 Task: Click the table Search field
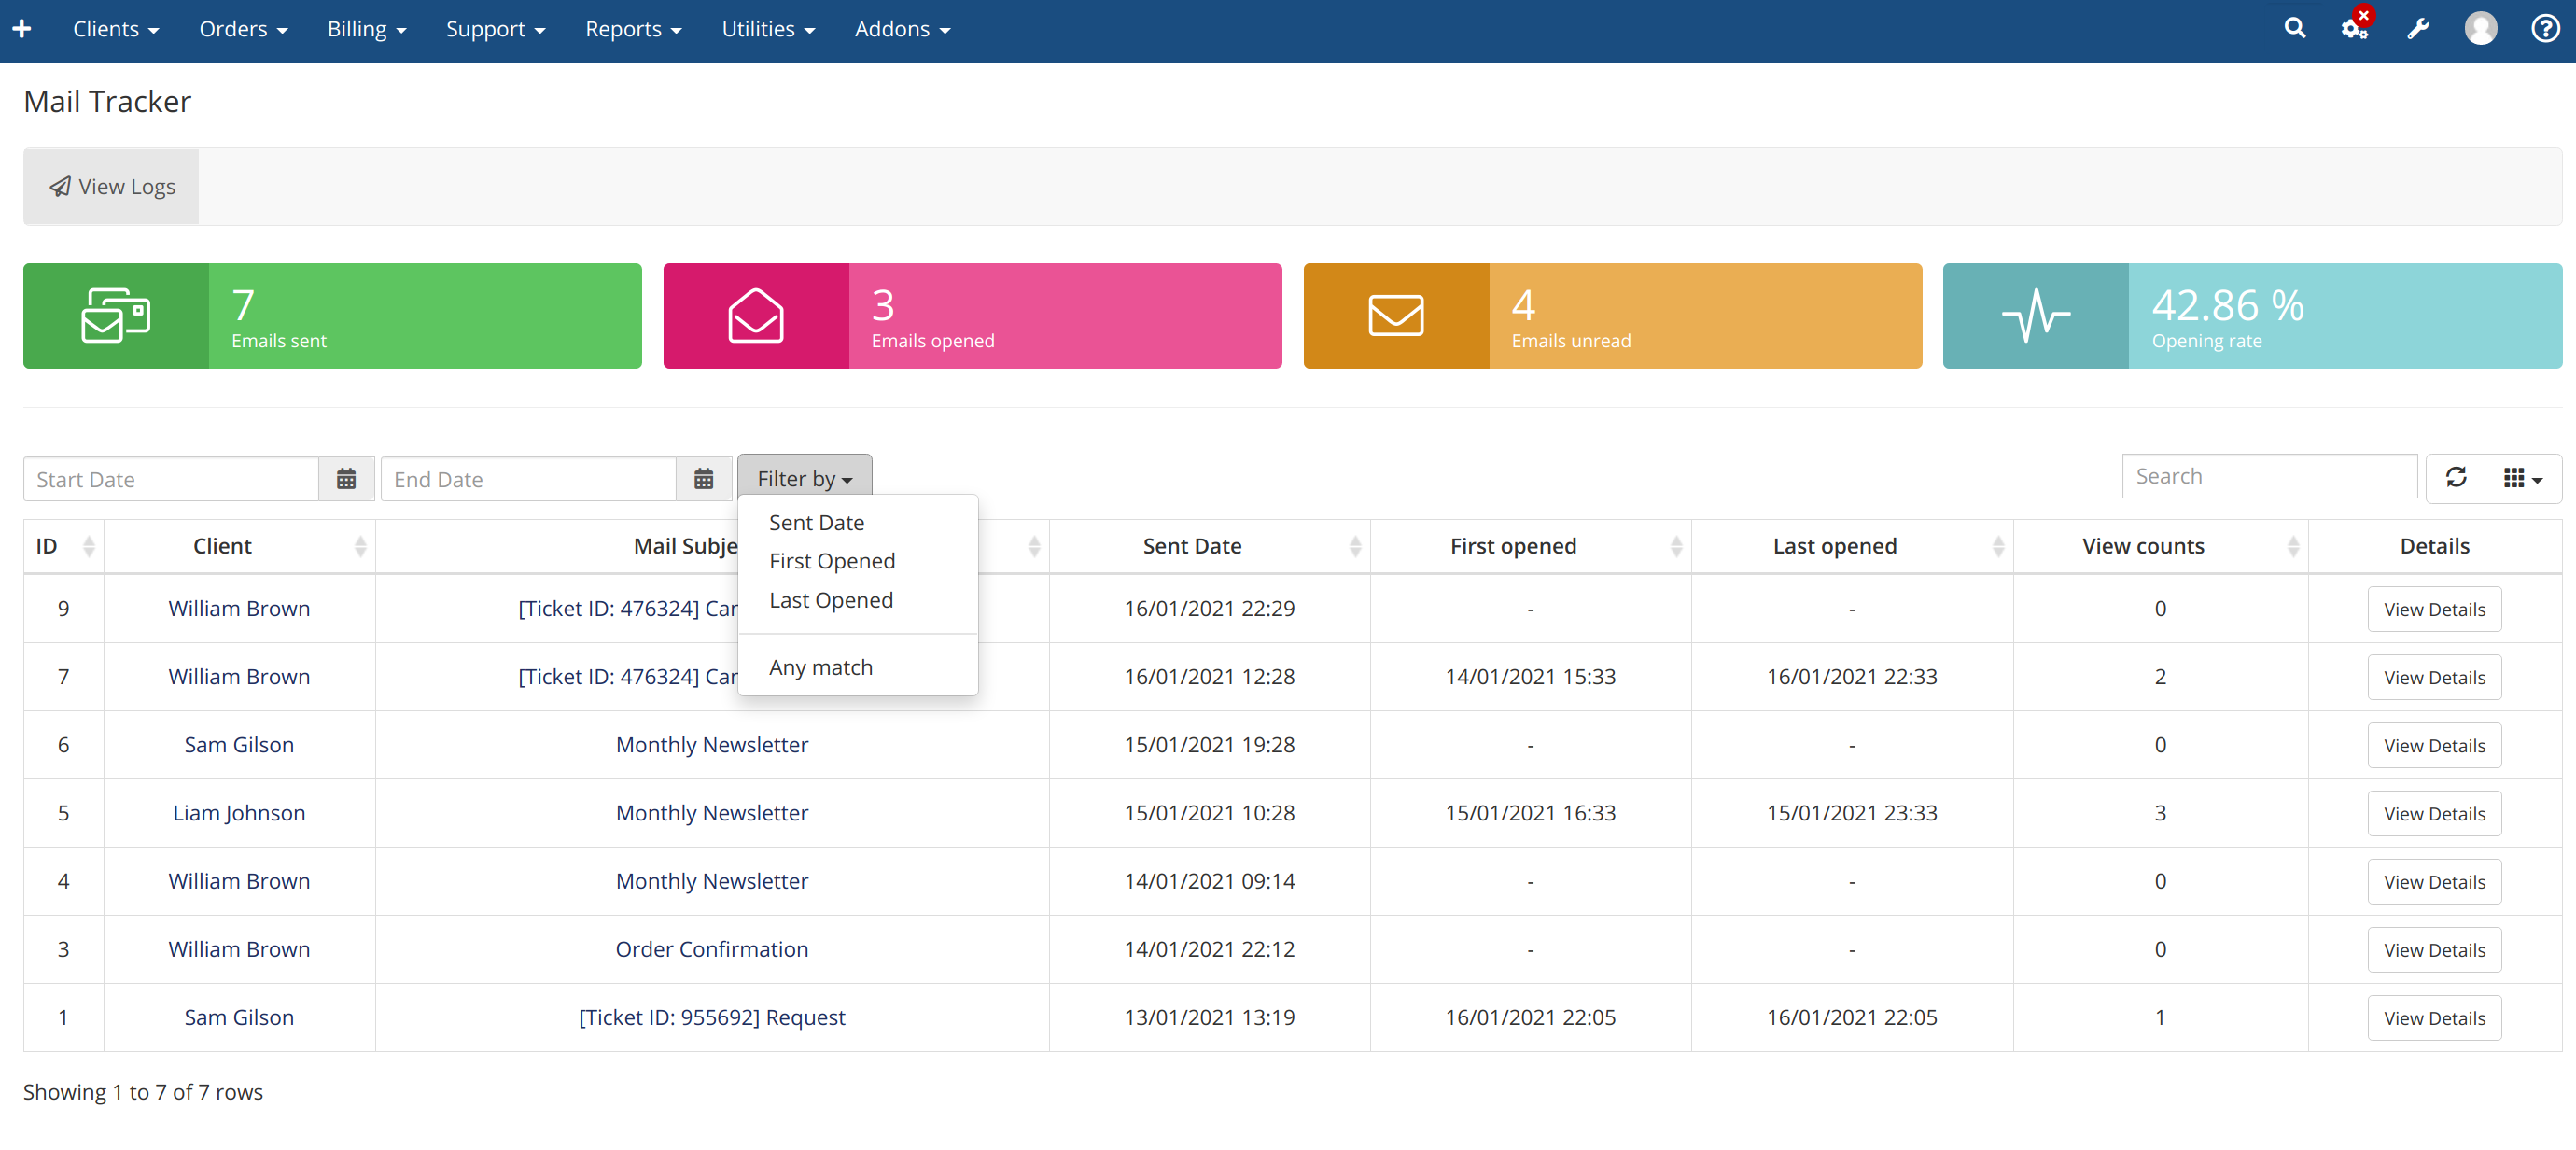(x=2269, y=476)
